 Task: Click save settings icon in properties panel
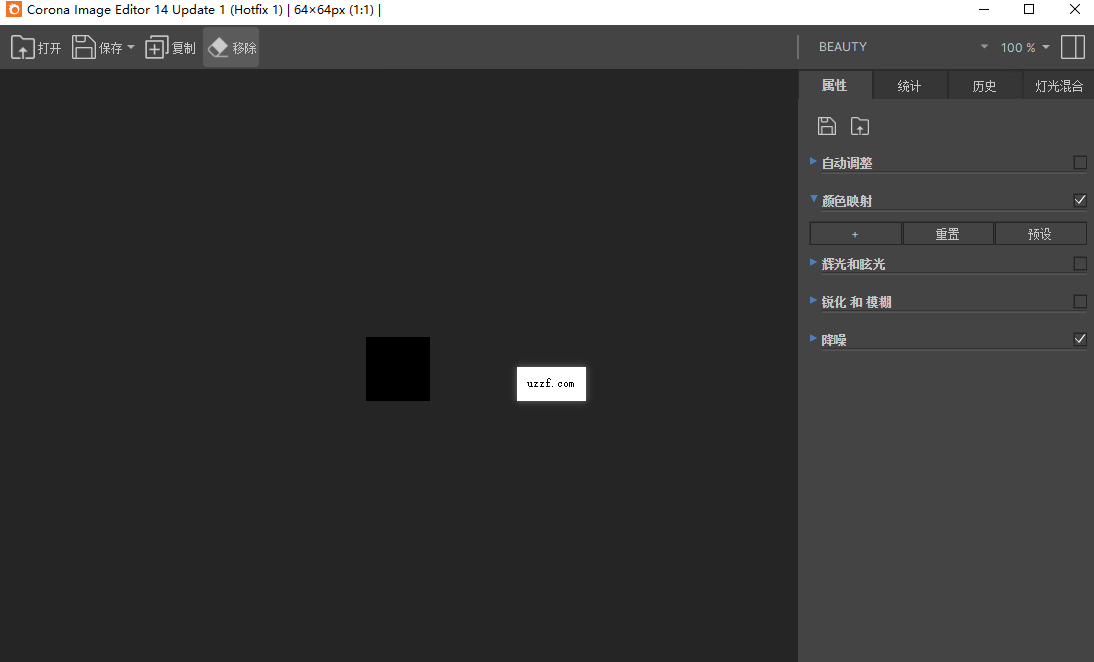pyautogui.click(x=827, y=126)
